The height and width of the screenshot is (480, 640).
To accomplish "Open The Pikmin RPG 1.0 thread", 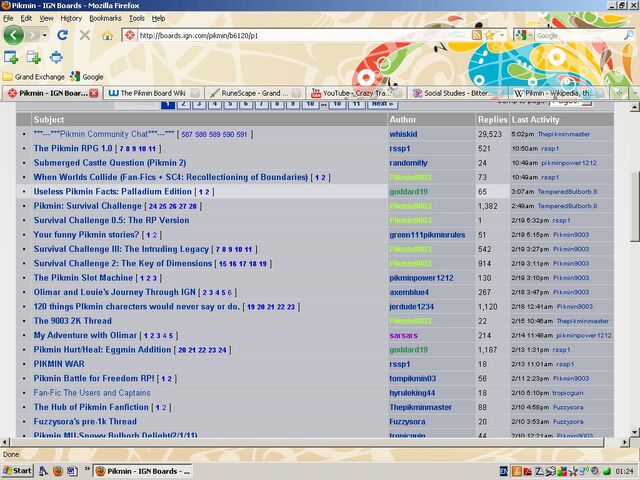I will [73, 148].
